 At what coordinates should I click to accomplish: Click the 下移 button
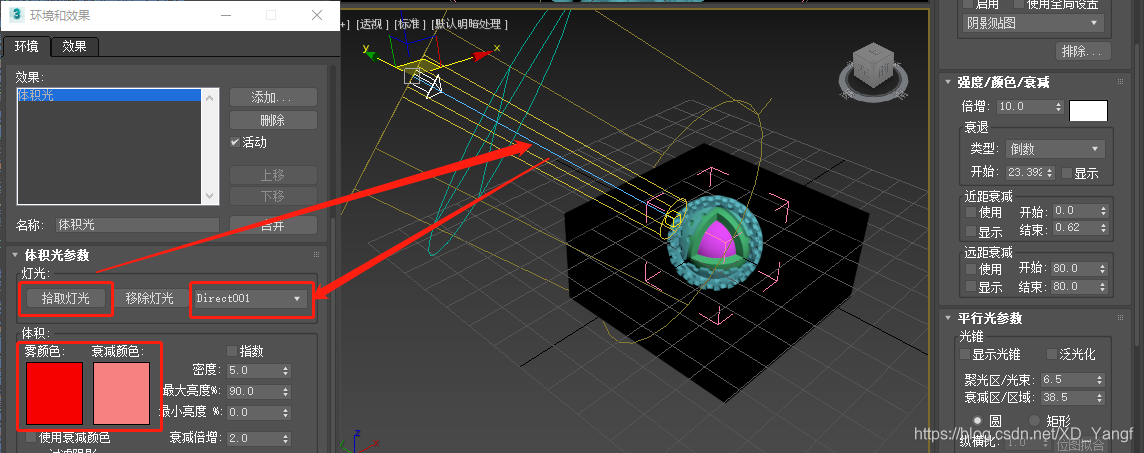point(273,196)
